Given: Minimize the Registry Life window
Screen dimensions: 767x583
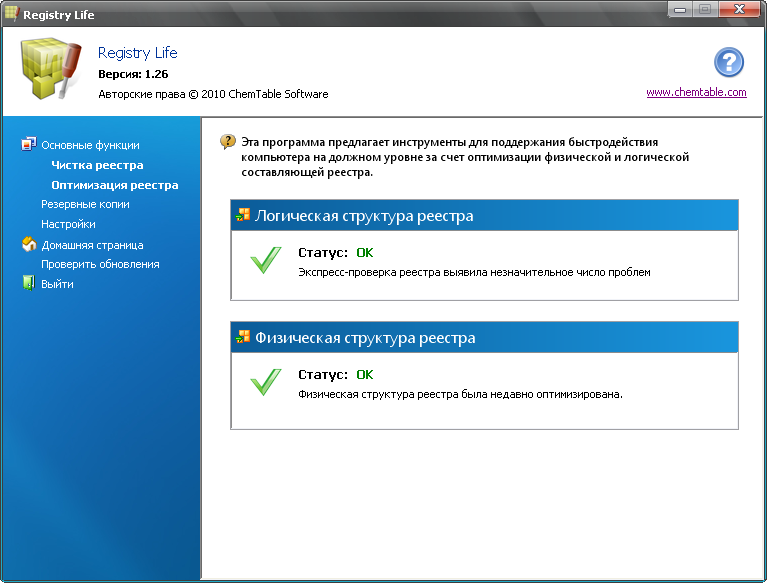Looking at the screenshot, I should [x=680, y=9].
